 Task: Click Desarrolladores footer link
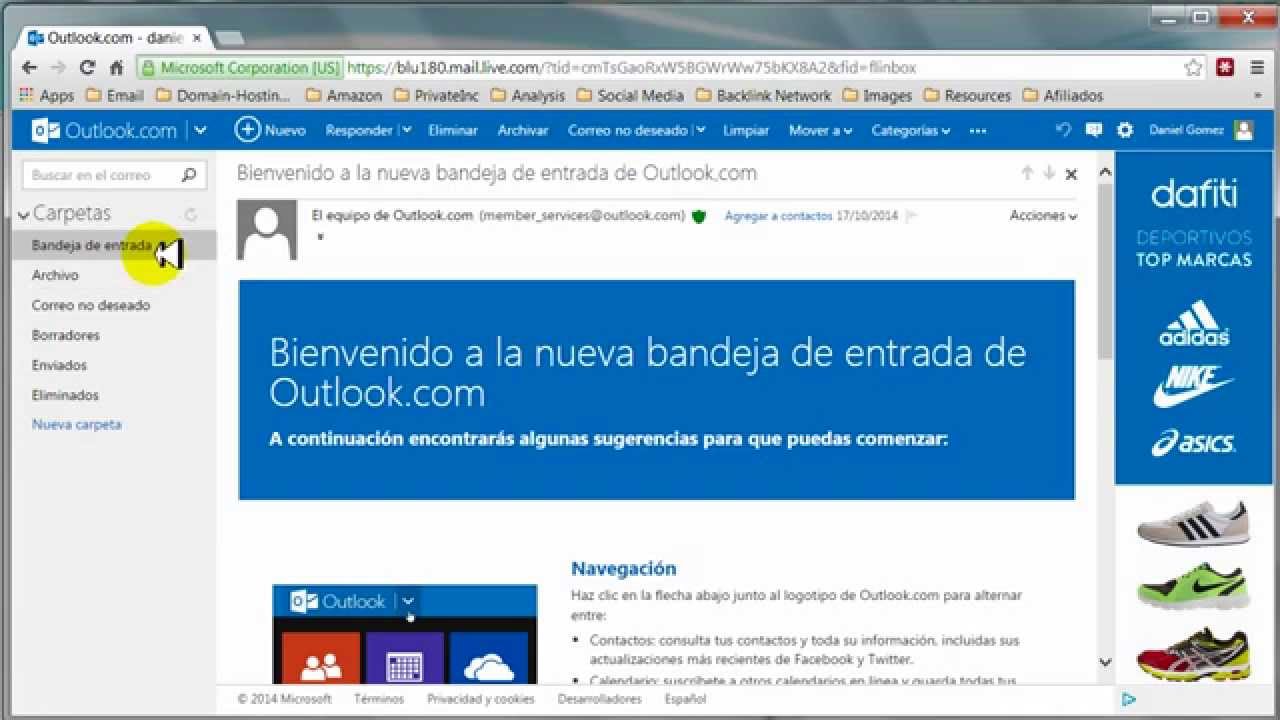click(600, 699)
